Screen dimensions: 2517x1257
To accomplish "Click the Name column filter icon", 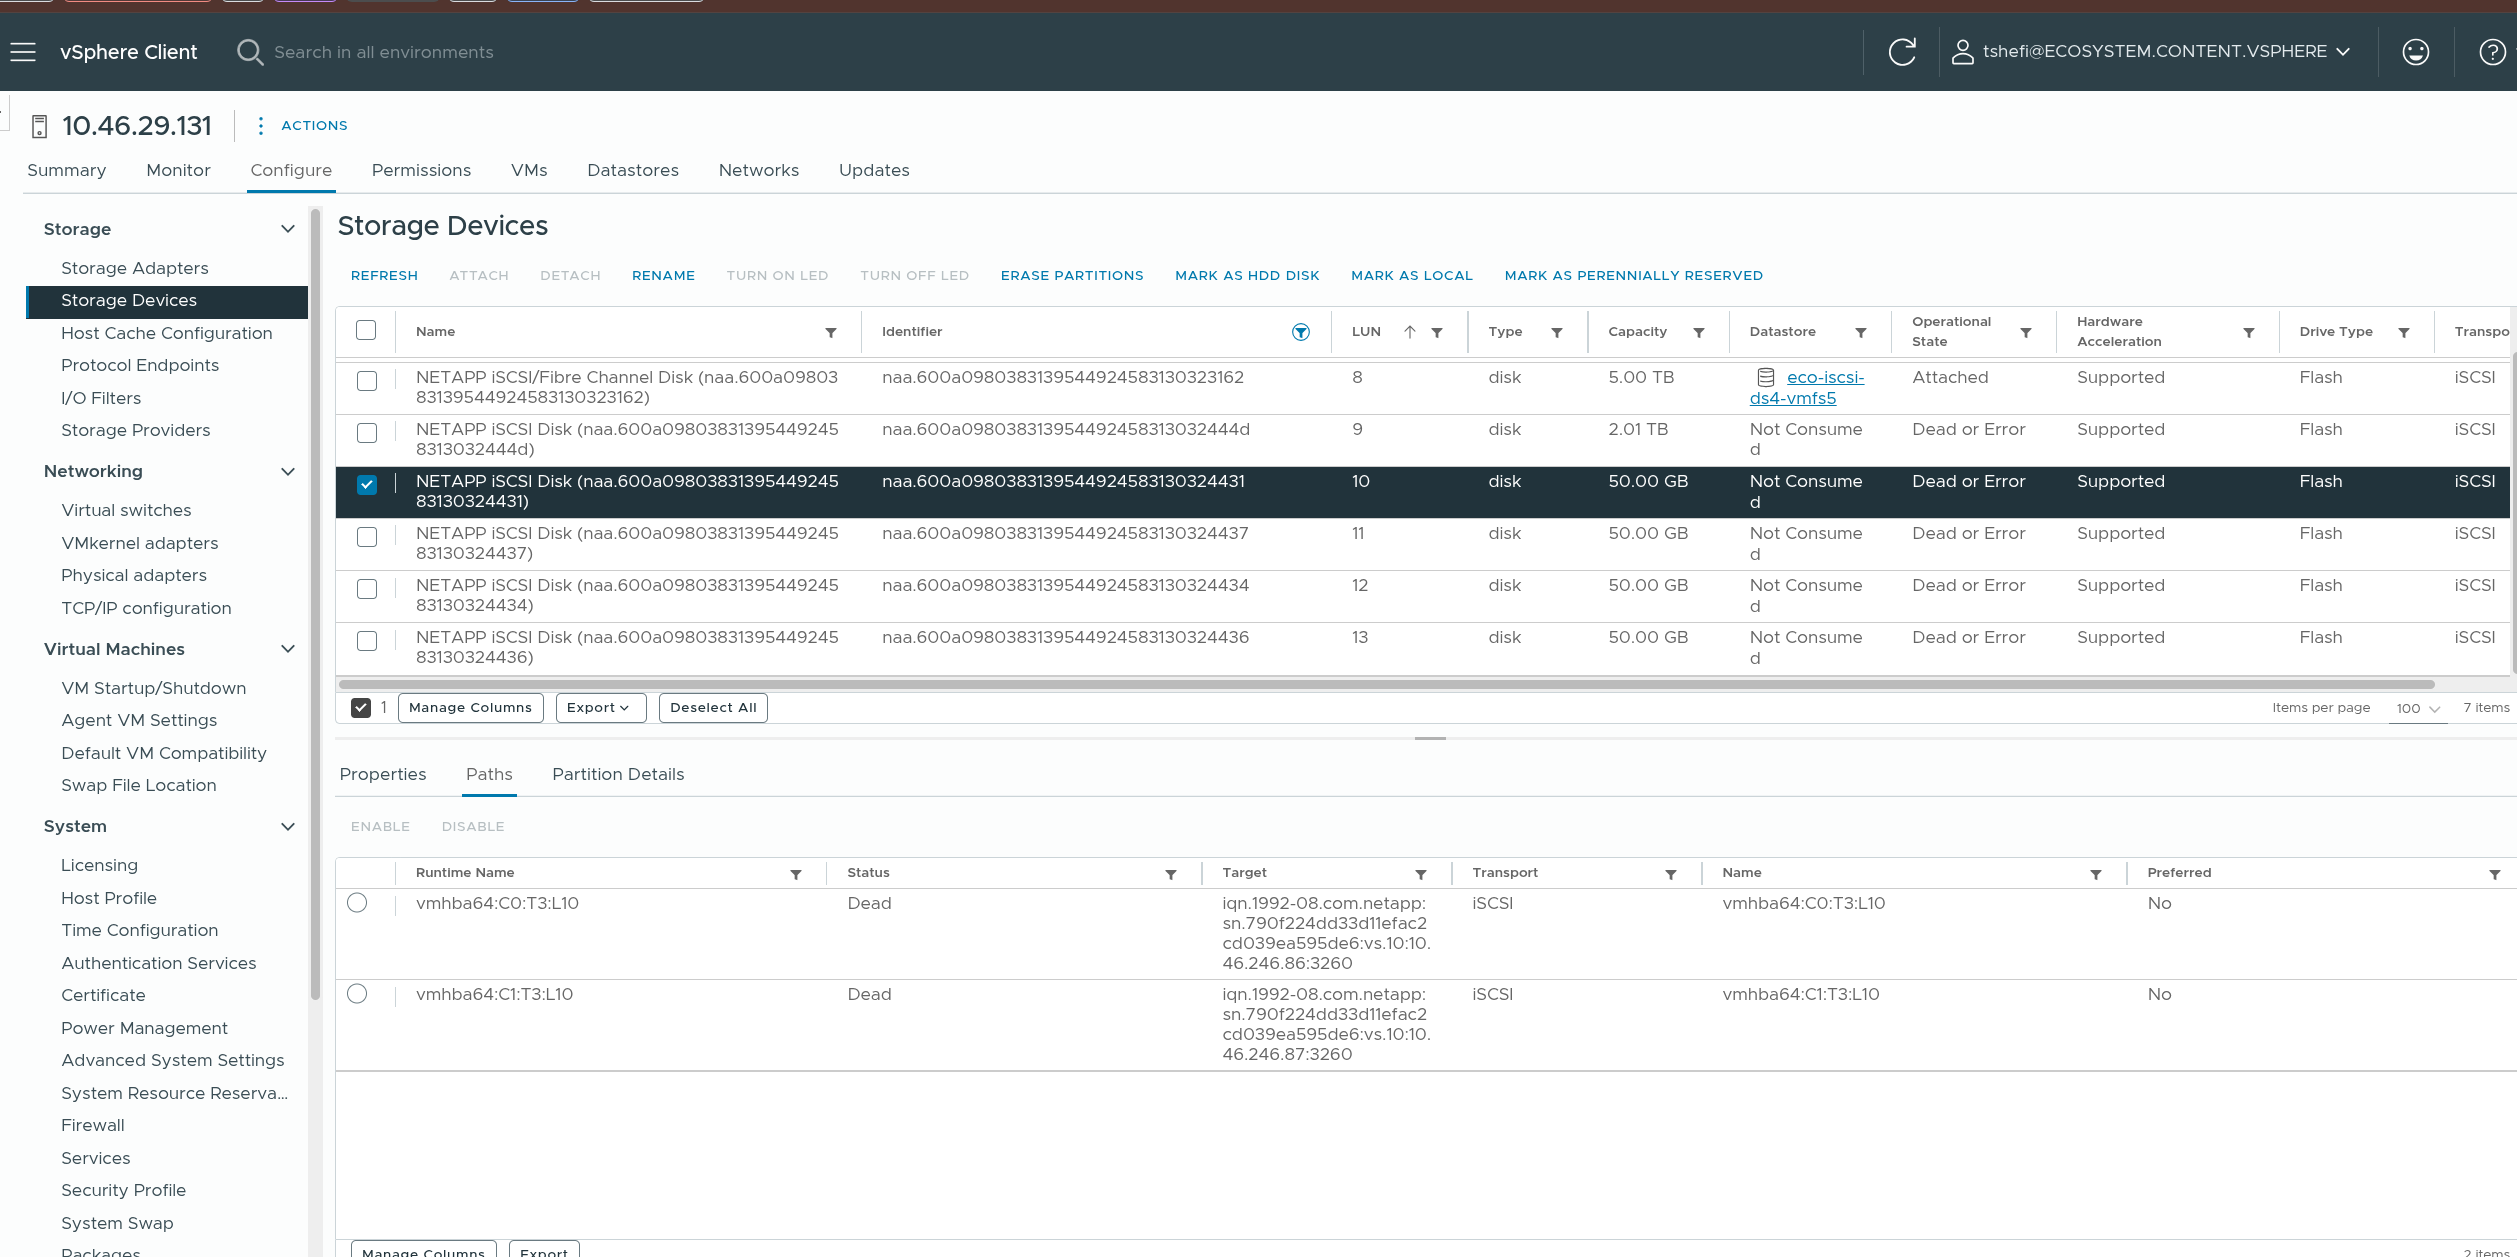I will [x=830, y=332].
